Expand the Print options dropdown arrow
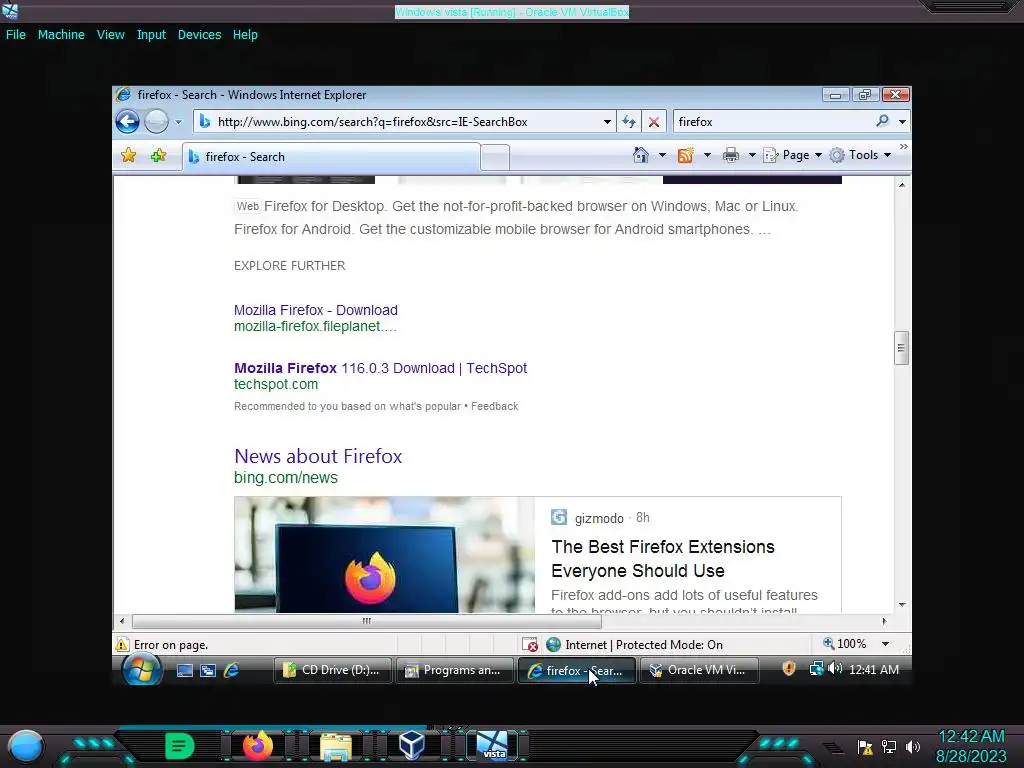The height and width of the screenshot is (768, 1024). click(752, 155)
